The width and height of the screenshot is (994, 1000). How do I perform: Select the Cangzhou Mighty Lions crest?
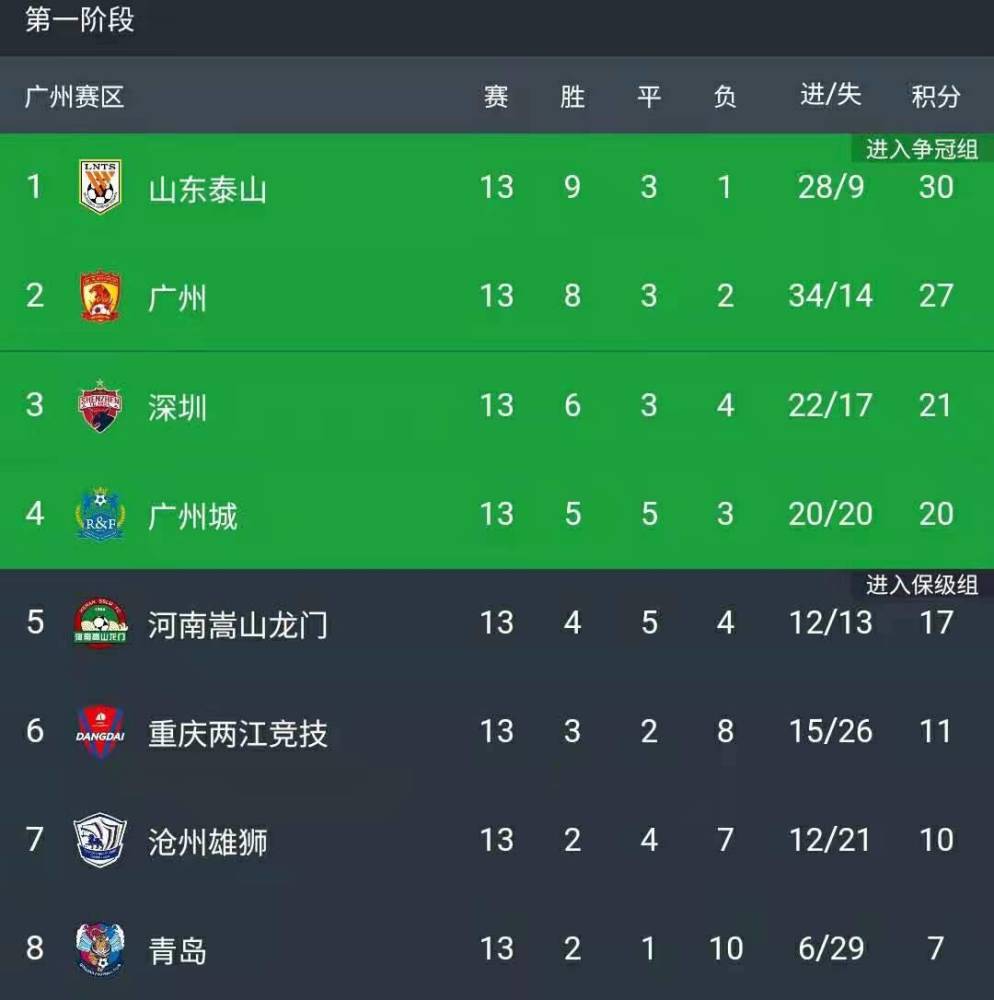[x=100, y=840]
